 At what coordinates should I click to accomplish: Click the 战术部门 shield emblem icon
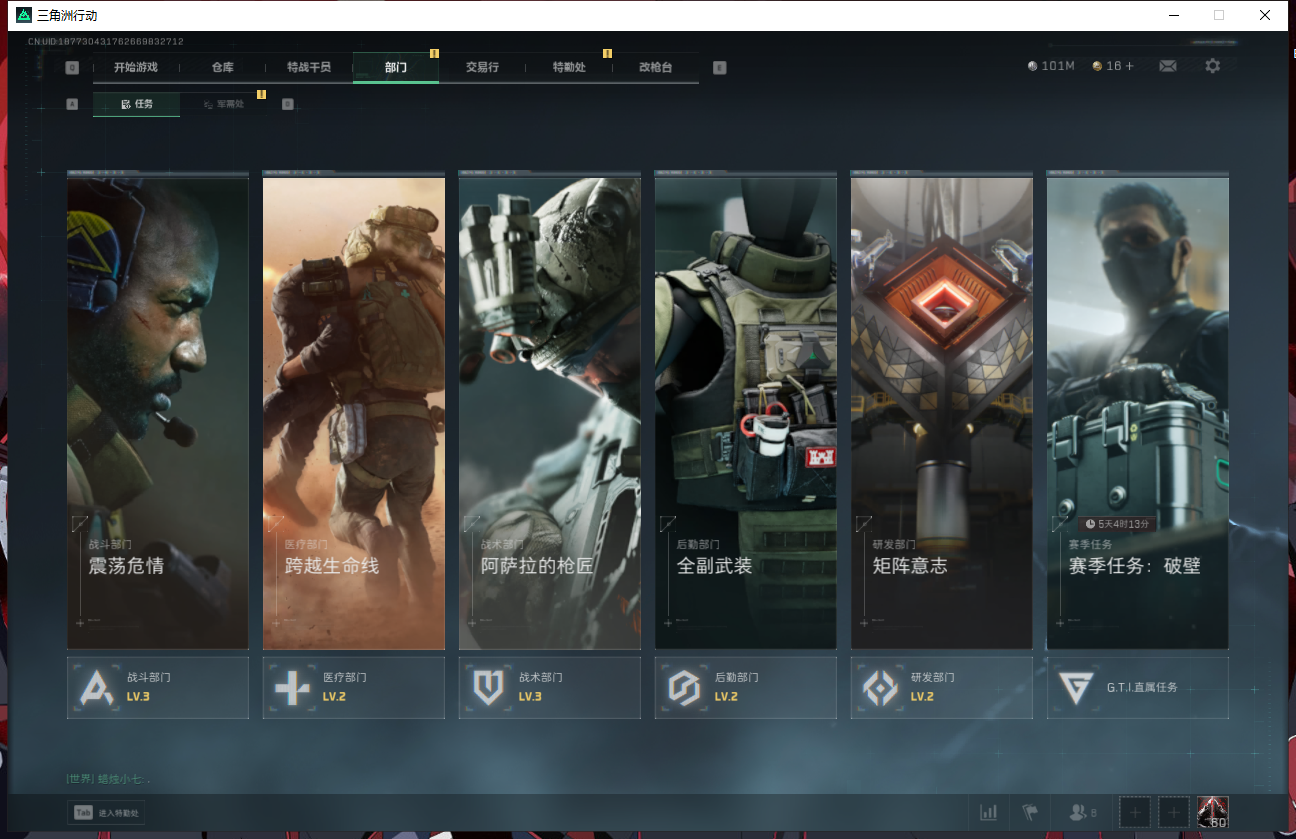pos(488,687)
